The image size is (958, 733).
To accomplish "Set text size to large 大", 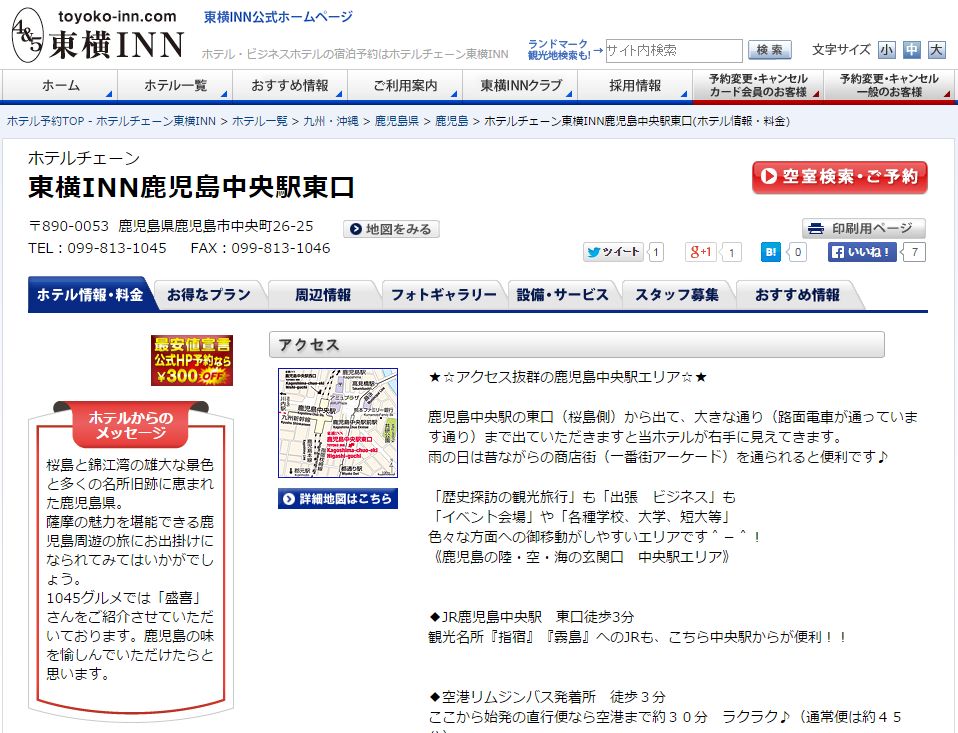I will (936, 49).
